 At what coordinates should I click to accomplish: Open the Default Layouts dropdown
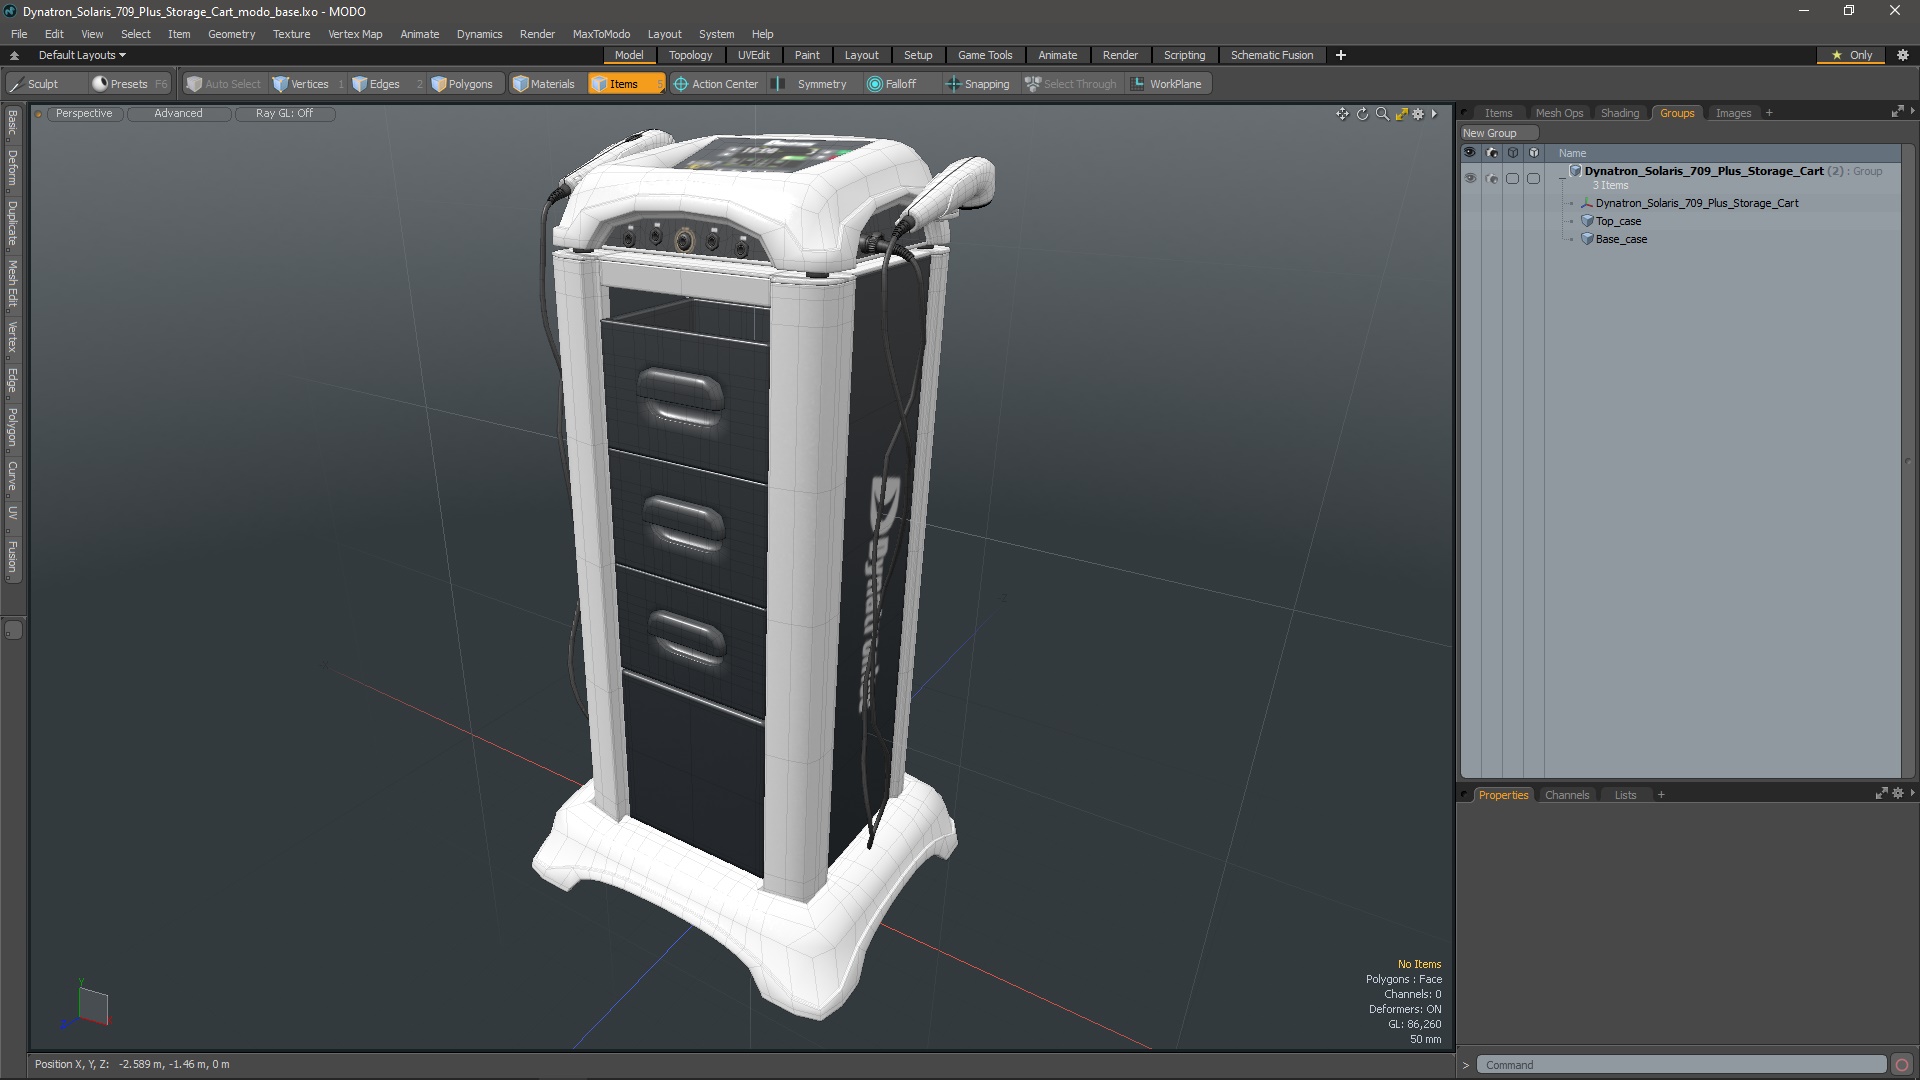point(82,55)
